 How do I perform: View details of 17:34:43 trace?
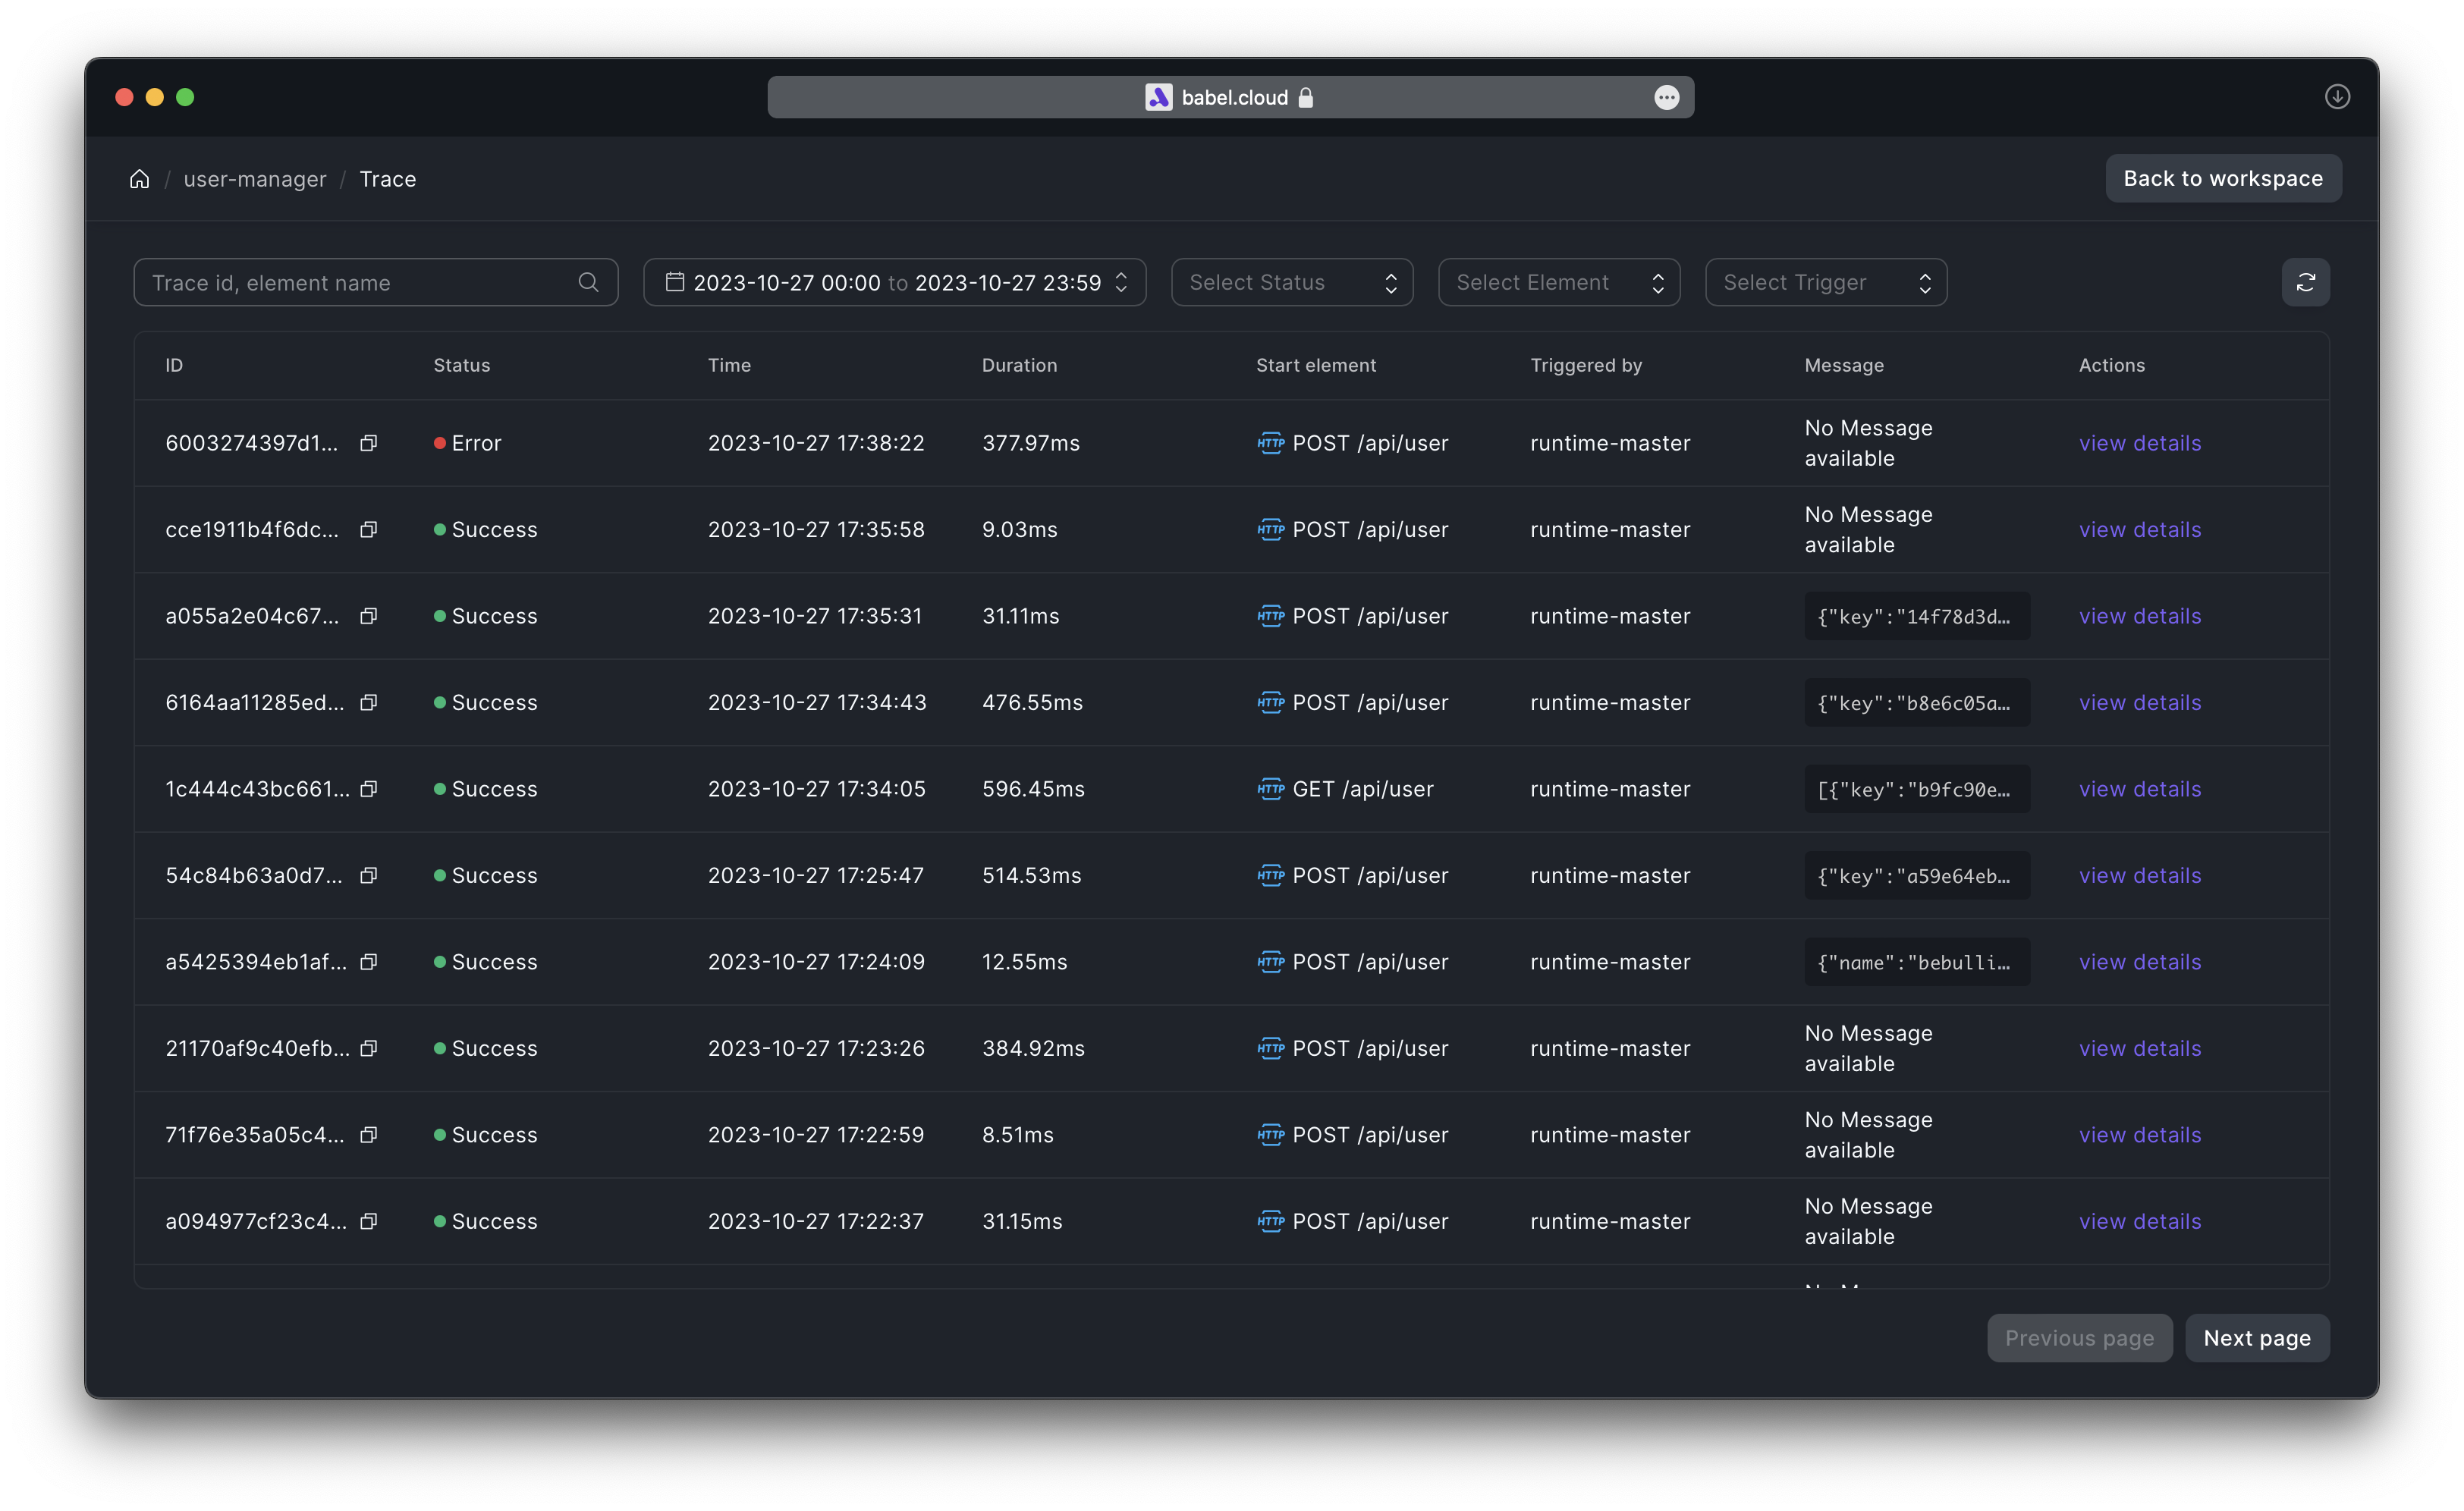tap(2139, 703)
